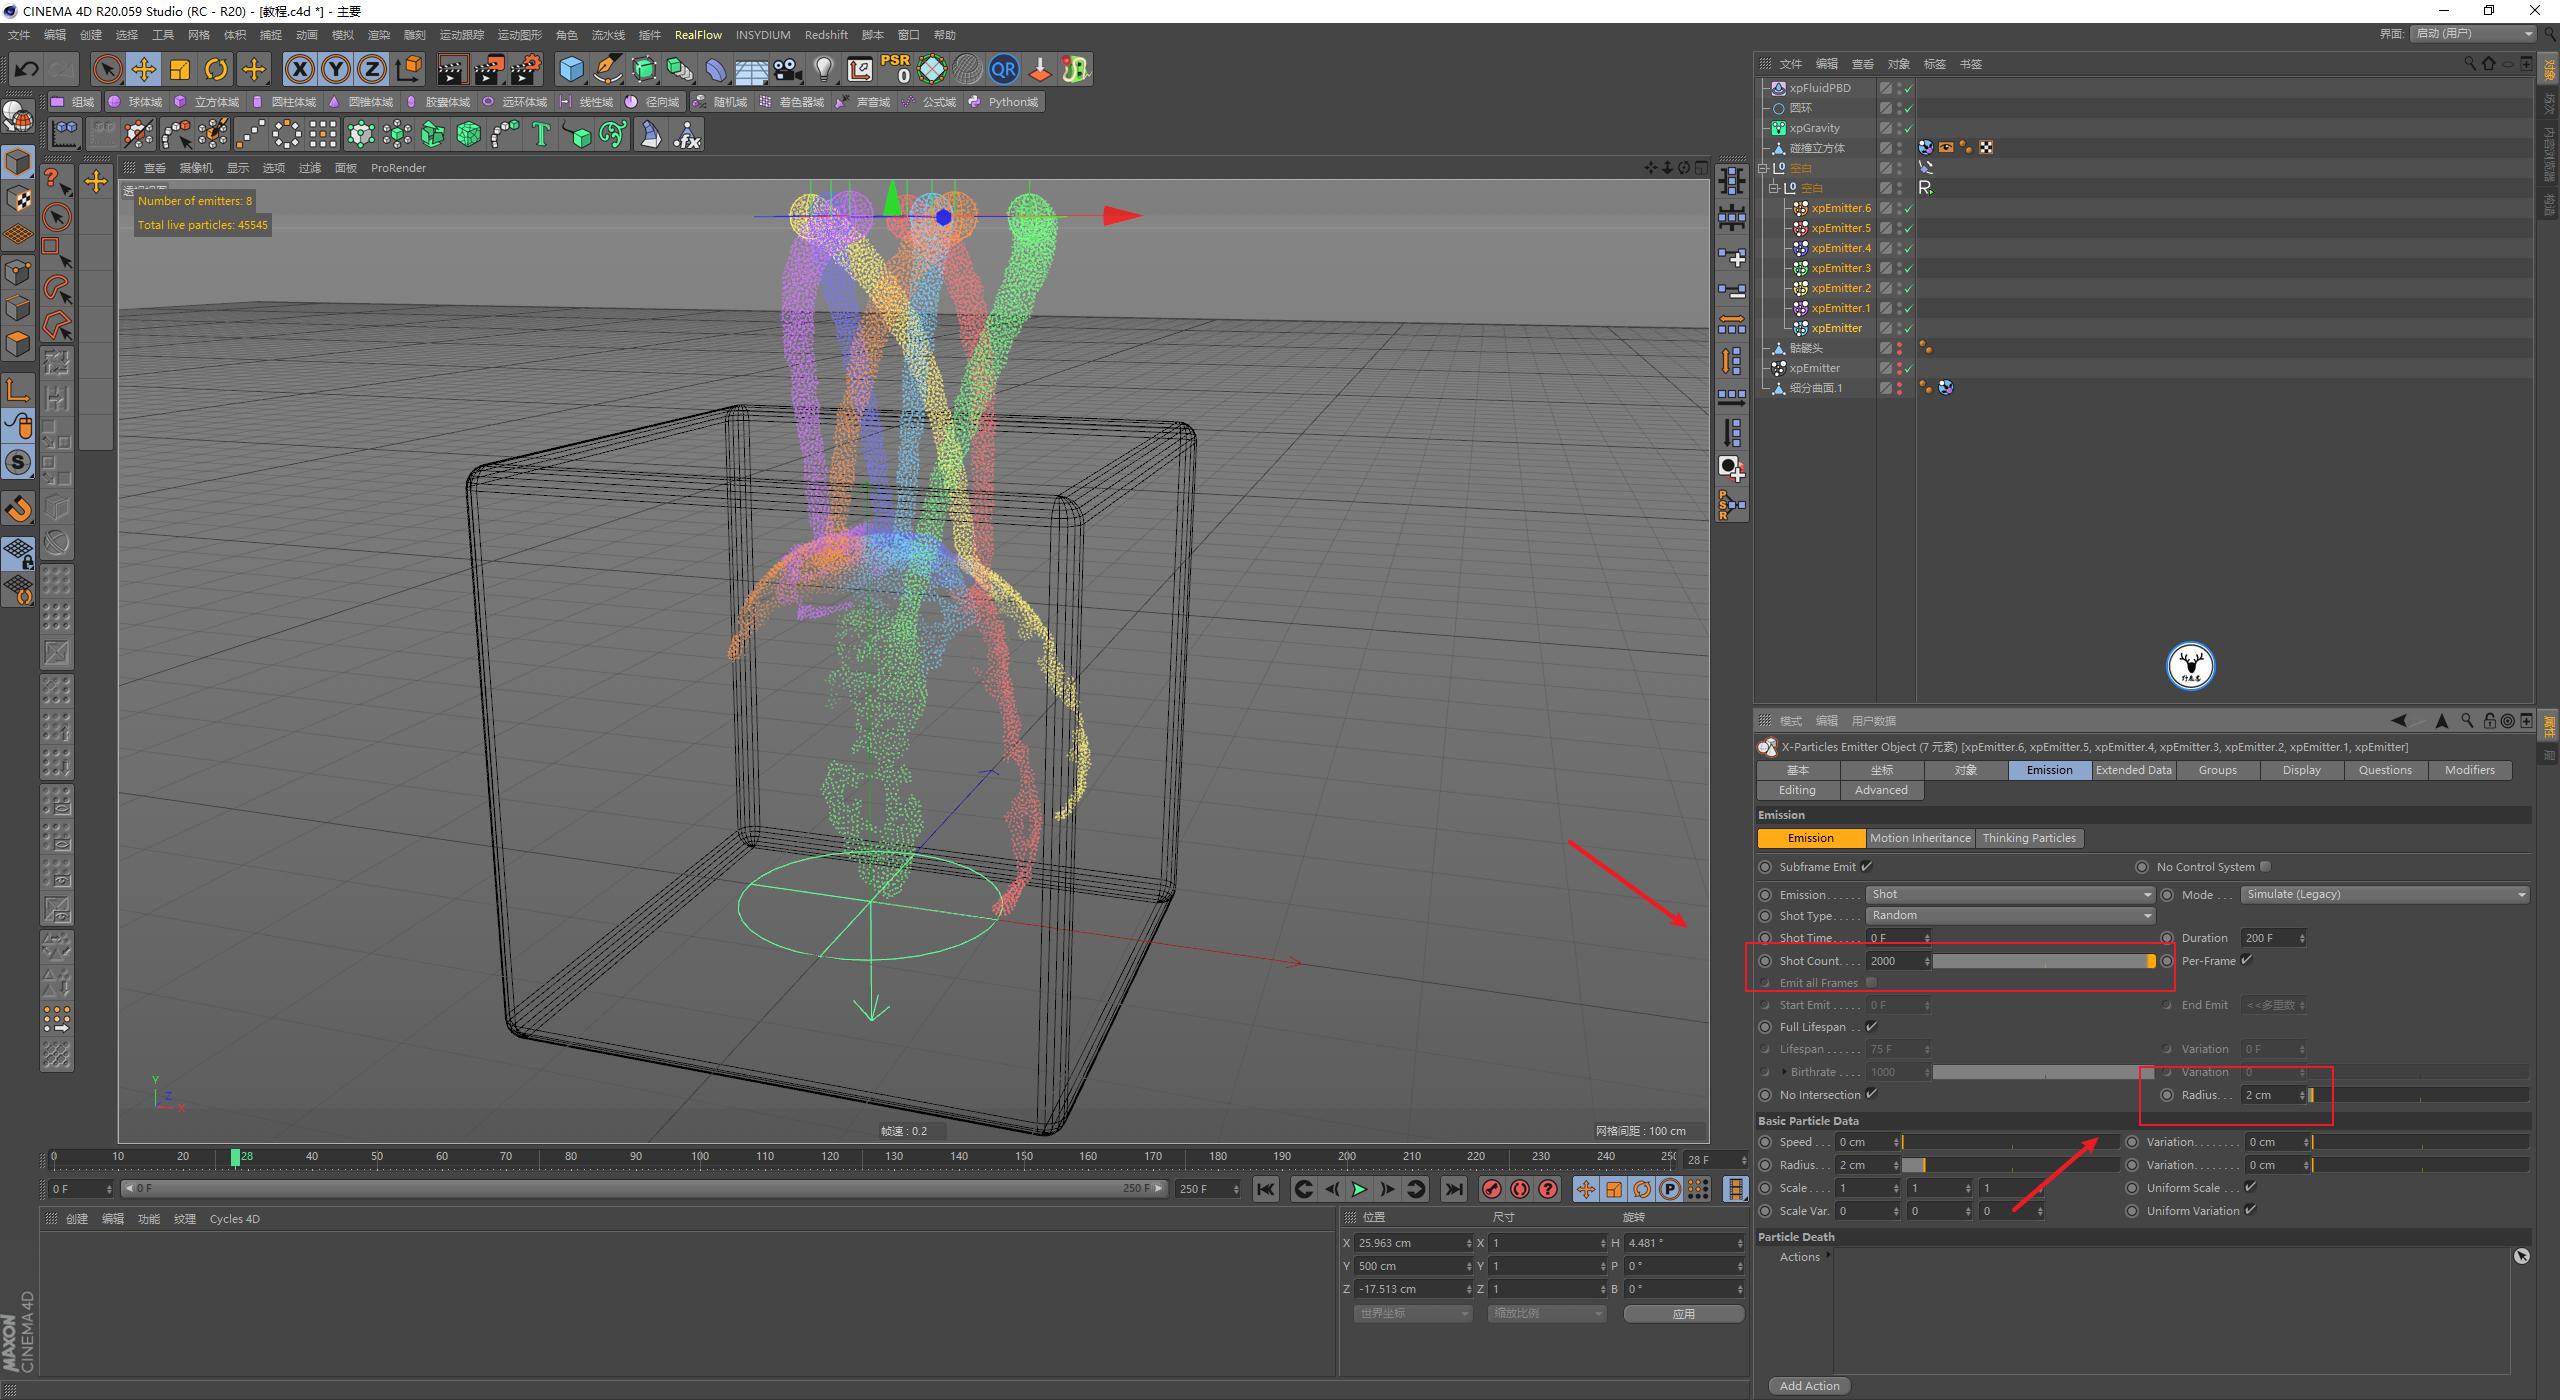Switch to the Extended Data tab
2560x1400 pixels.
click(2133, 770)
